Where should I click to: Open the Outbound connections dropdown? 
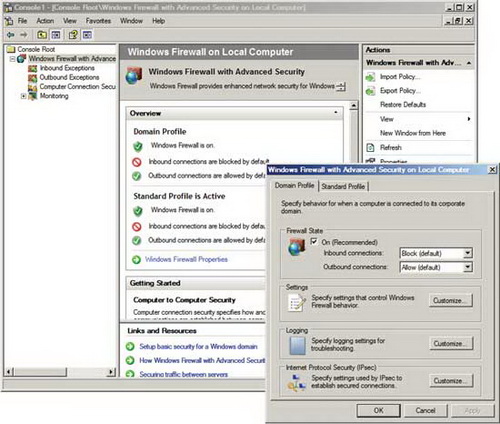tap(468, 267)
